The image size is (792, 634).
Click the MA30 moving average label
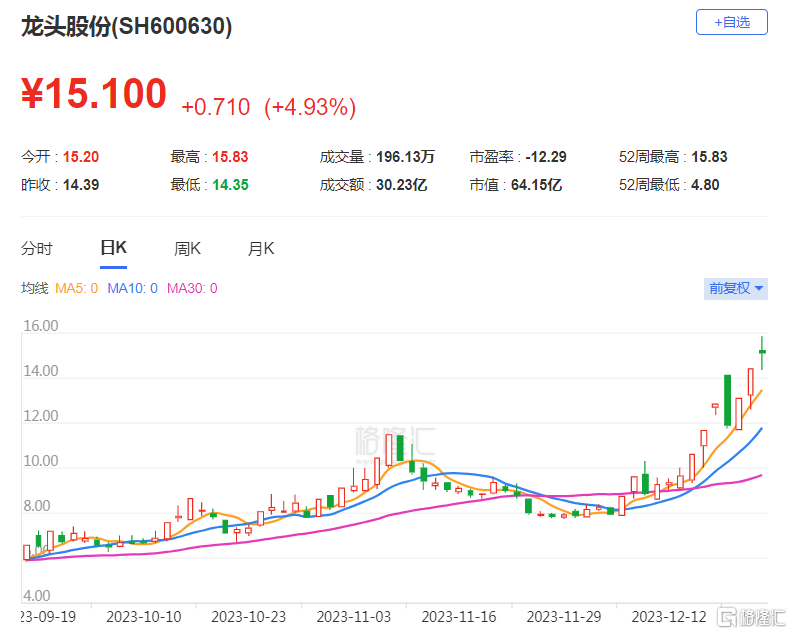click(192, 288)
